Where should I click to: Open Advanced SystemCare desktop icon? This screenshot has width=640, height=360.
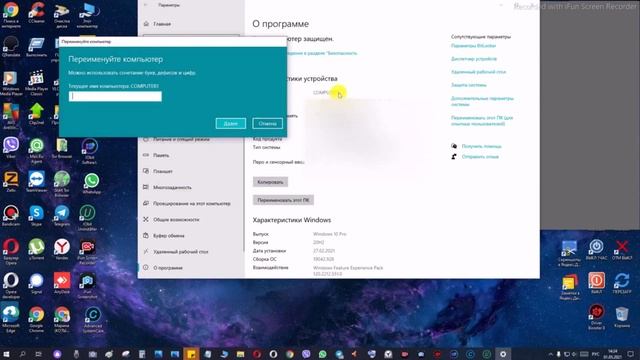(x=93, y=319)
